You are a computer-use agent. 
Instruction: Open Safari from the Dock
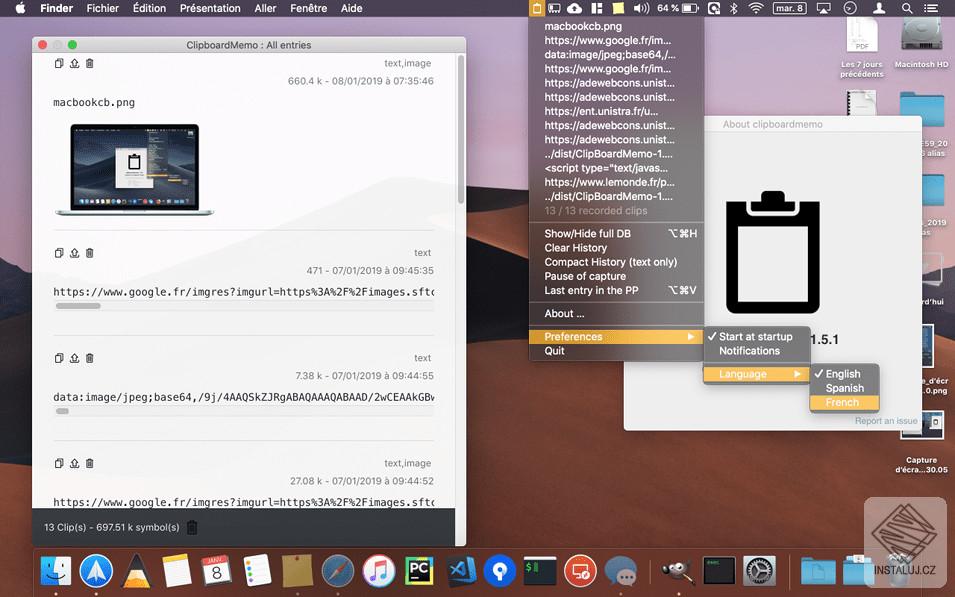338,571
